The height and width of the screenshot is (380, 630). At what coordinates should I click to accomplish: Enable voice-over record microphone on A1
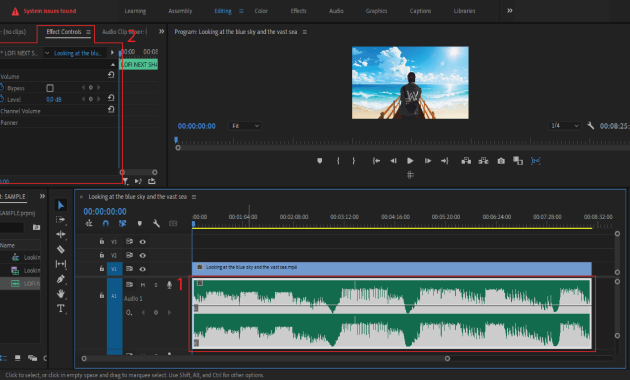pyautogui.click(x=169, y=285)
